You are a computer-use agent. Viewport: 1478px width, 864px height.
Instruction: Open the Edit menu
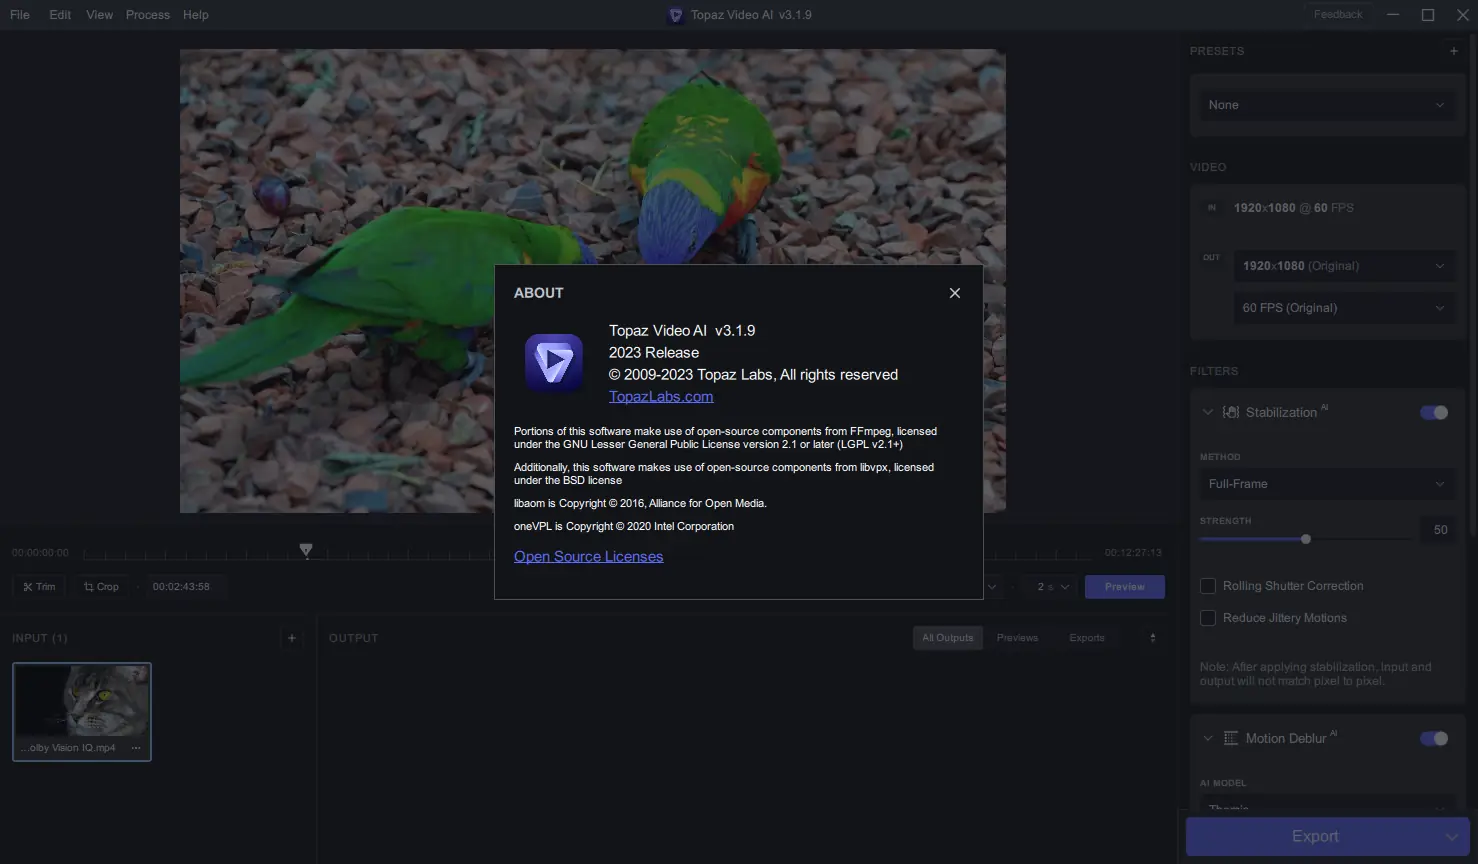point(60,15)
